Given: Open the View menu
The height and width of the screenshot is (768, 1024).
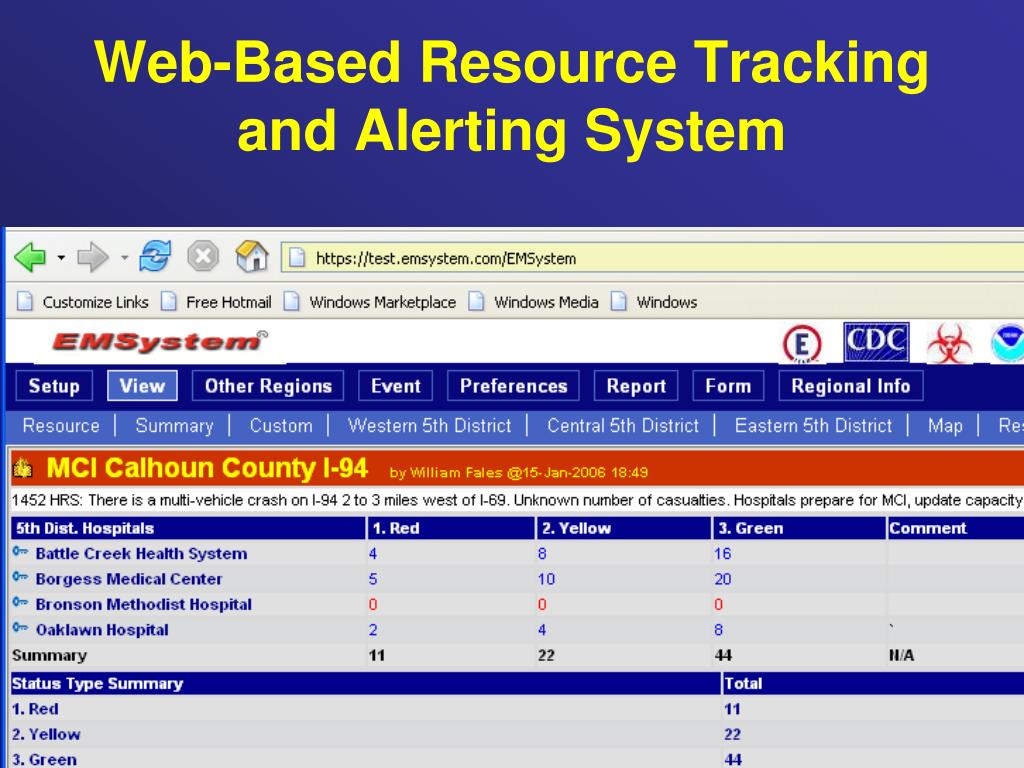Looking at the screenshot, I should pos(142,386).
